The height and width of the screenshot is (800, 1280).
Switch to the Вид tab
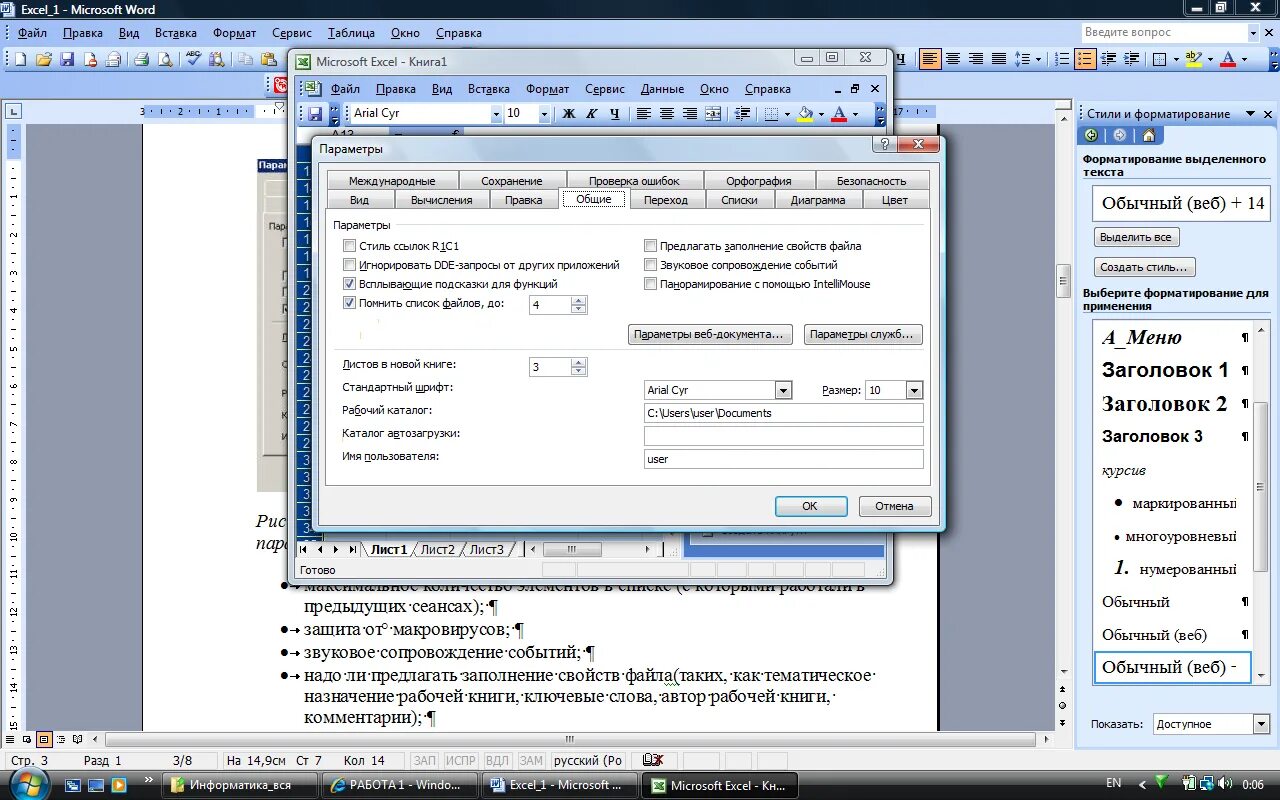point(359,200)
